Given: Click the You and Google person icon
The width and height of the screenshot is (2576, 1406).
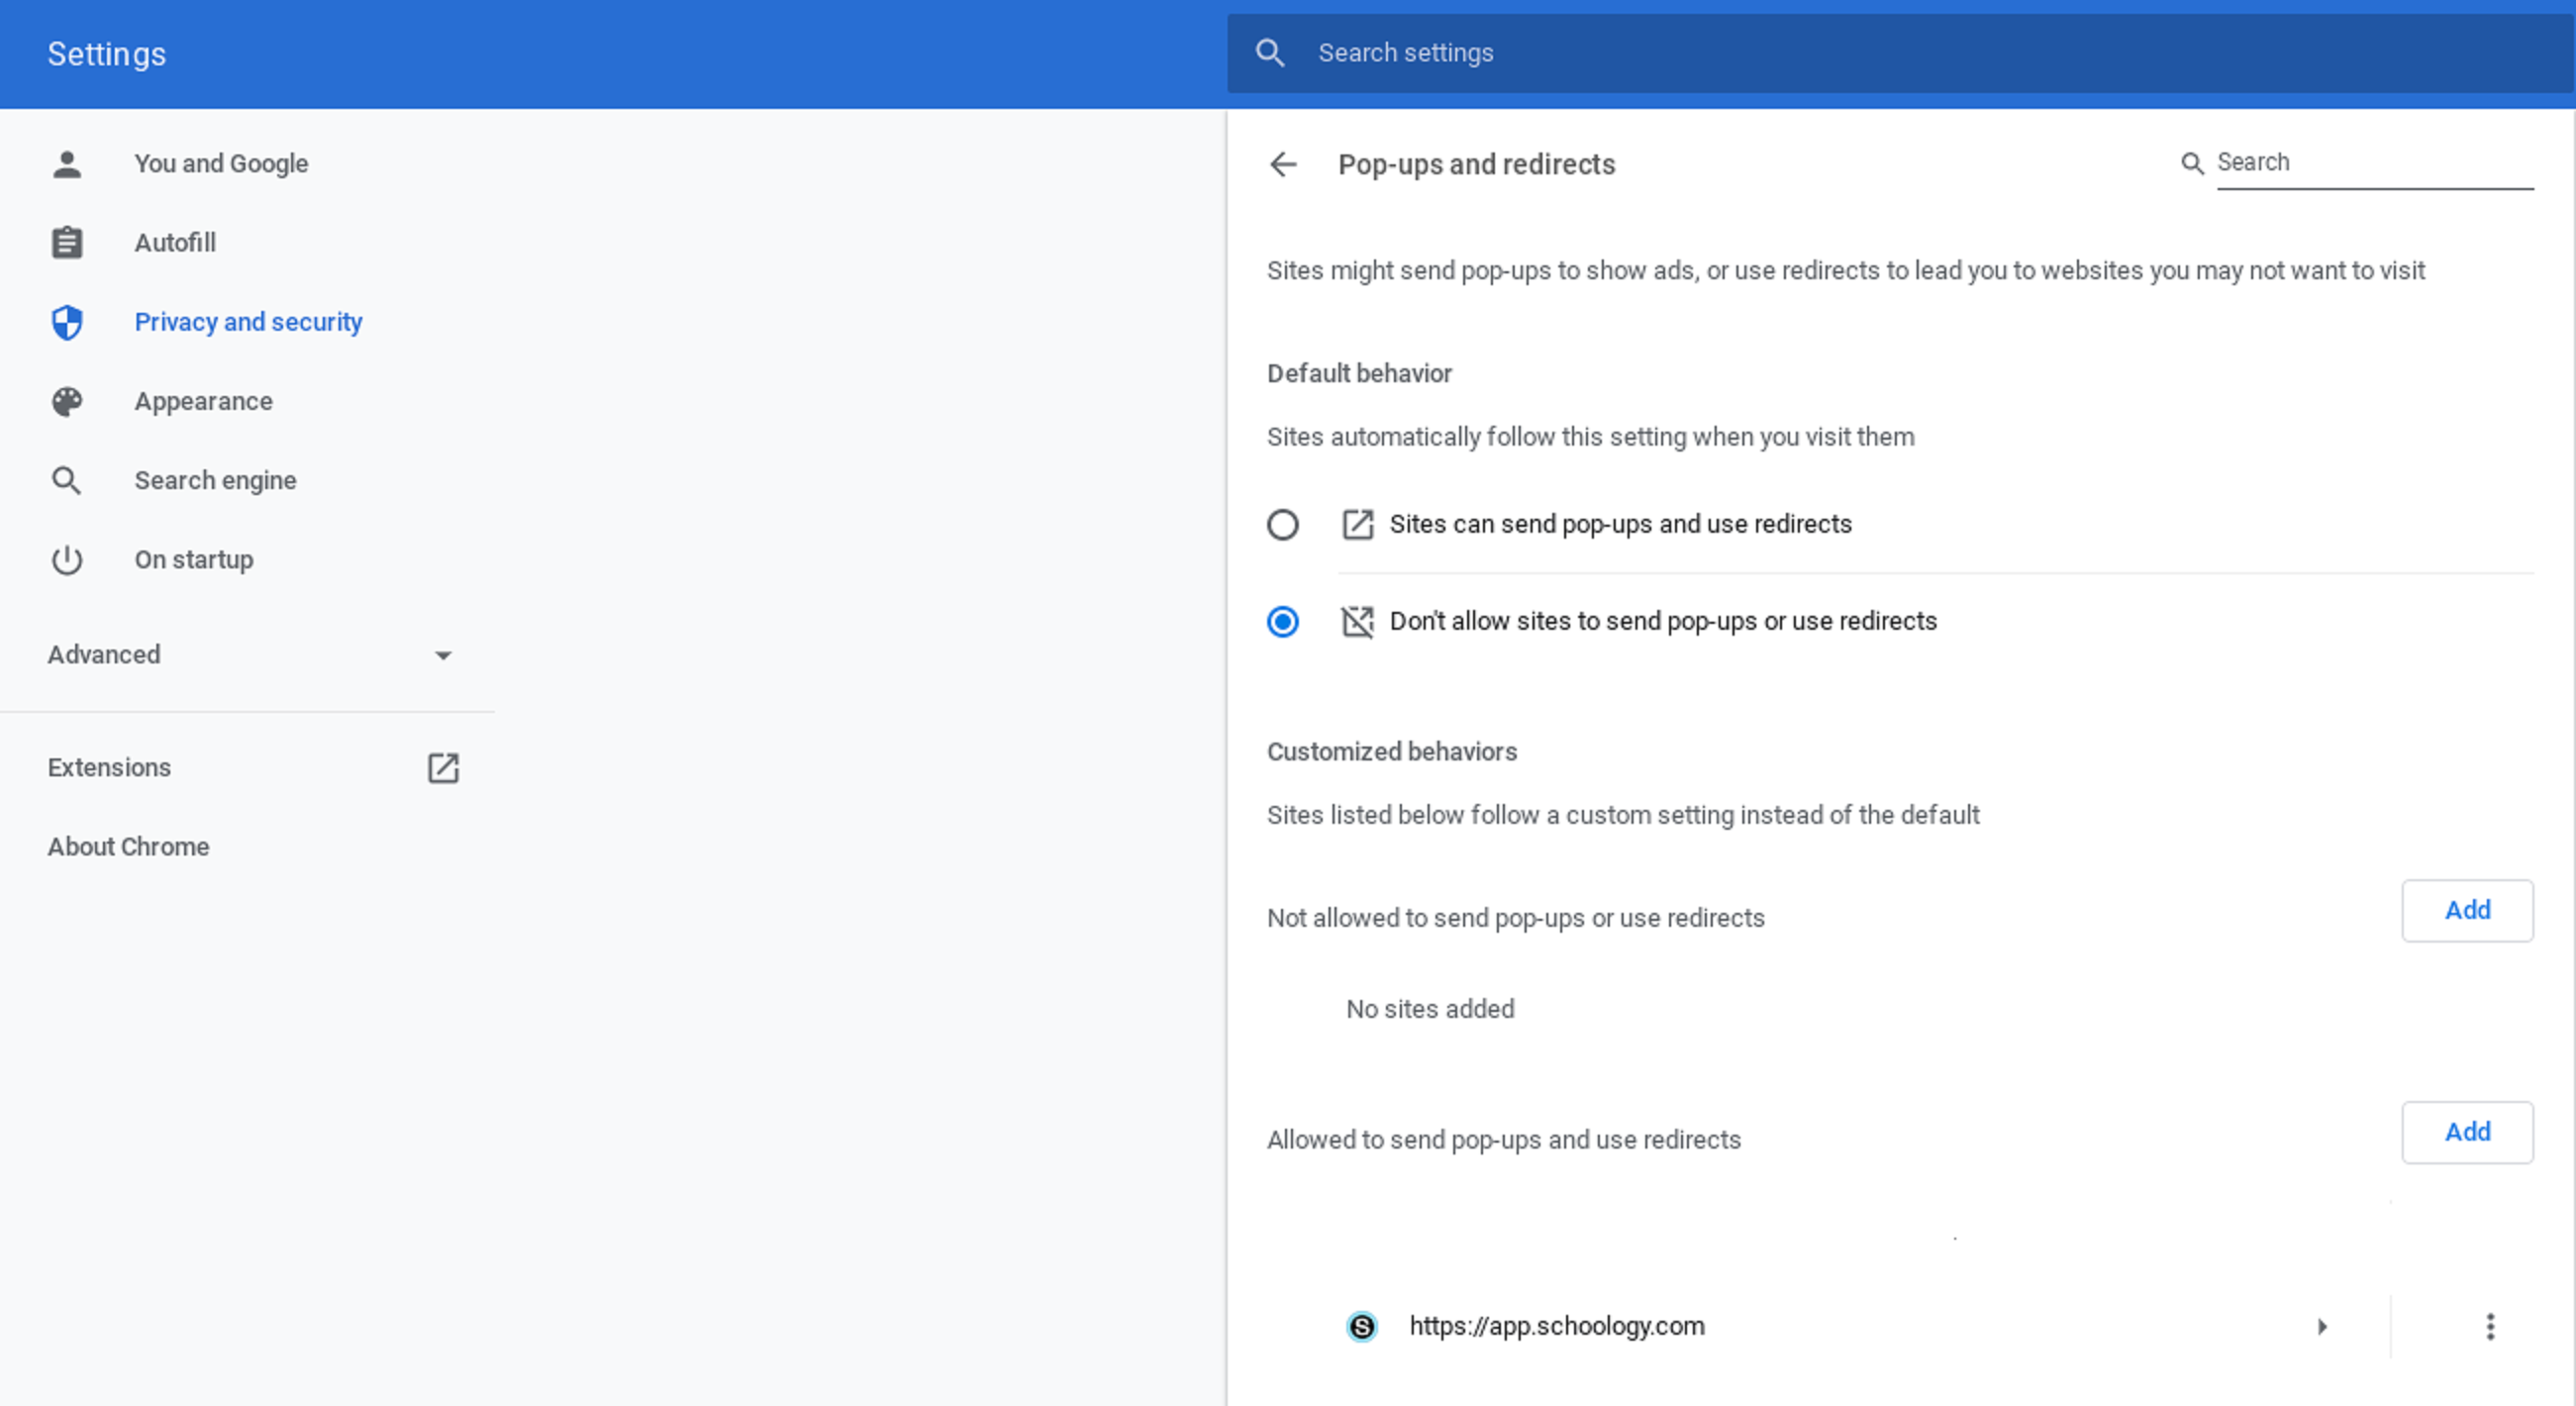Looking at the screenshot, I should tap(67, 164).
